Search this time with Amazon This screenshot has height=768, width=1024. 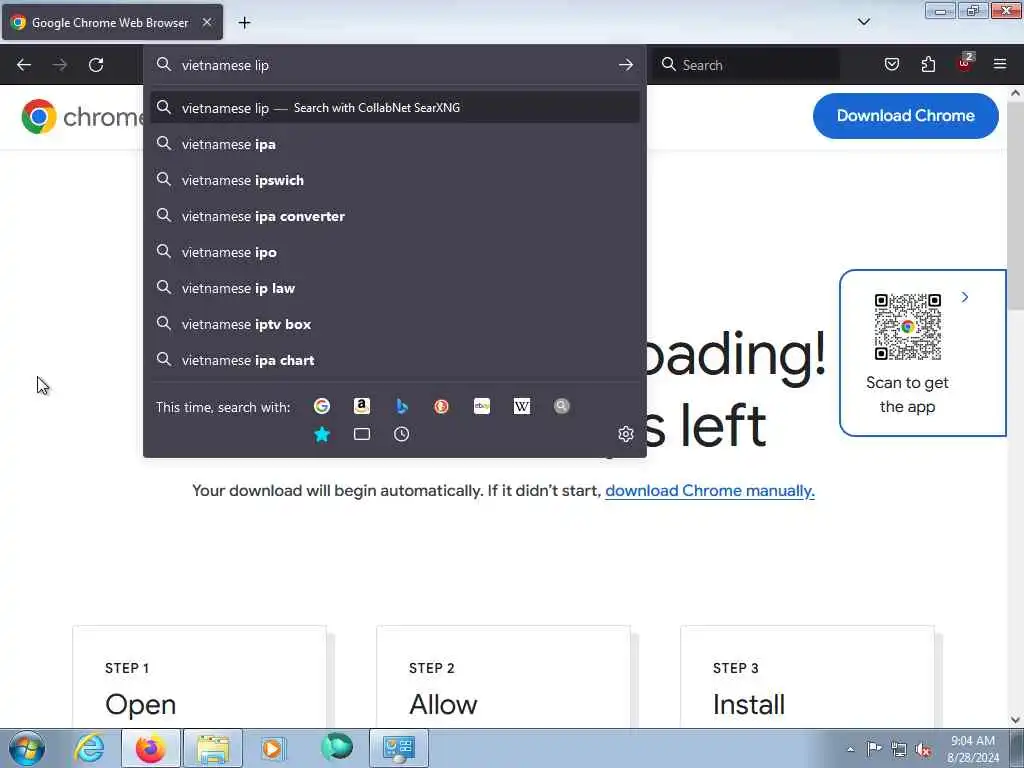point(362,406)
